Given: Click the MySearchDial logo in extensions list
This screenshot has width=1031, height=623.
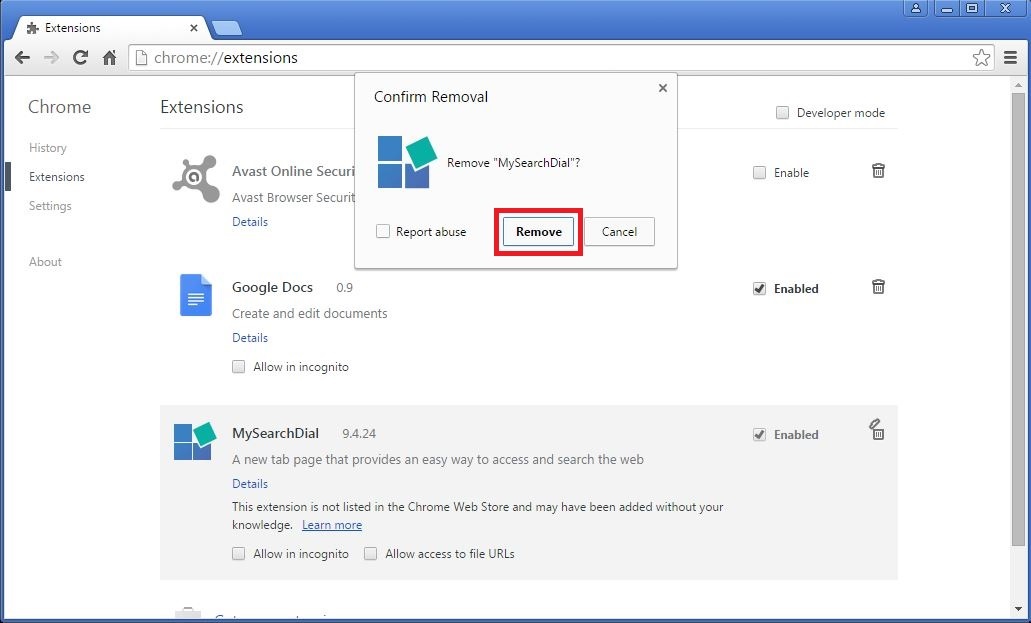Looking at the screenshot, I should click(195, 441).
